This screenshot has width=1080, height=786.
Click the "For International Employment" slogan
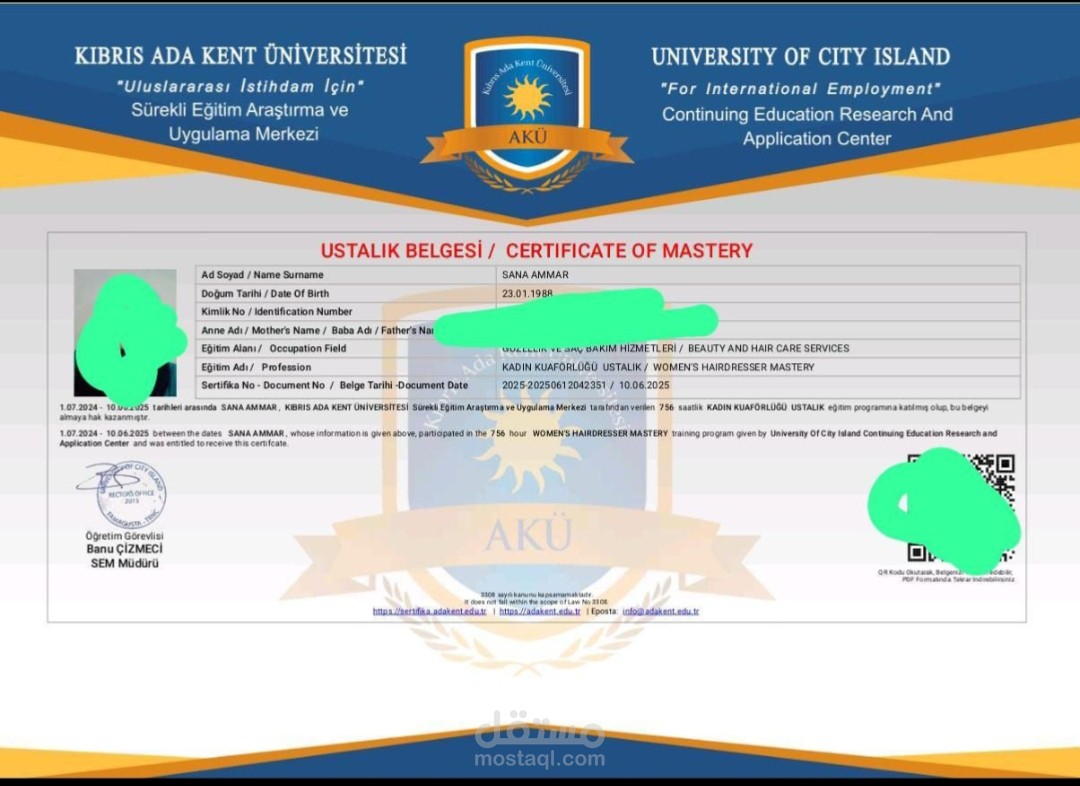pyautogui.click(x=800, y=89)
